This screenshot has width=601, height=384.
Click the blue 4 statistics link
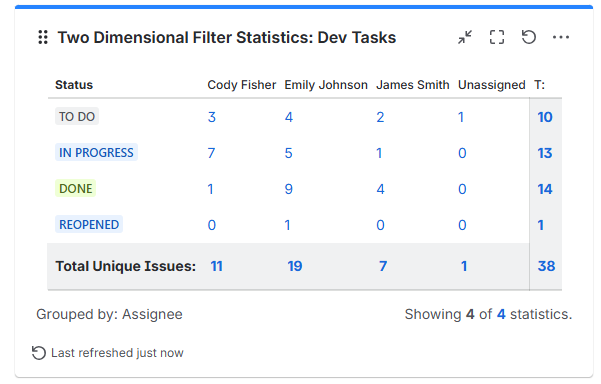(501, 314)
